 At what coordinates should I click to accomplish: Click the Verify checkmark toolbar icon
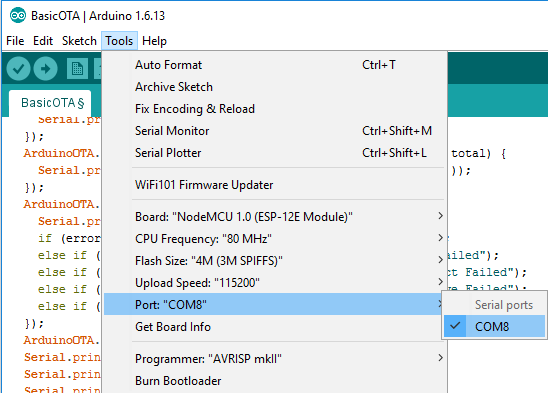click(18, 69)
